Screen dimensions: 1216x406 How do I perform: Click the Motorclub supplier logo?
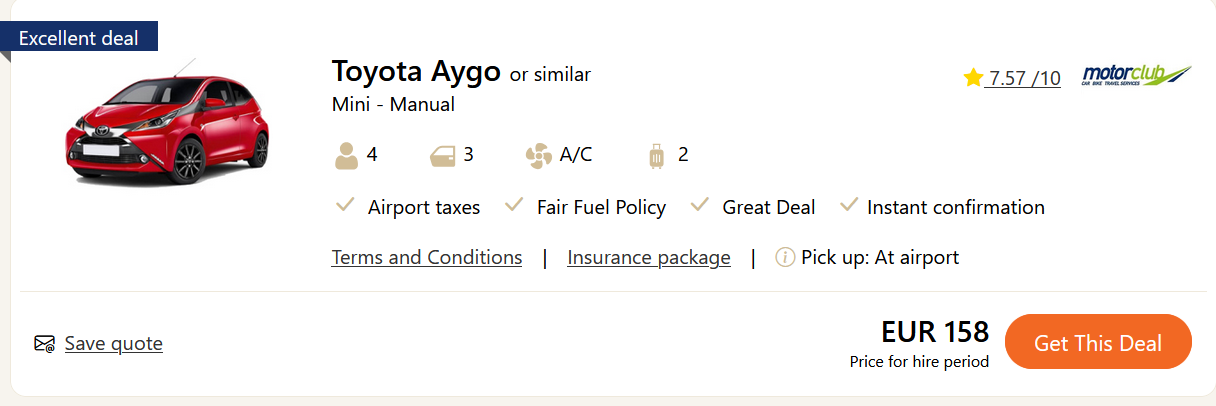(x=1136, y=76)
